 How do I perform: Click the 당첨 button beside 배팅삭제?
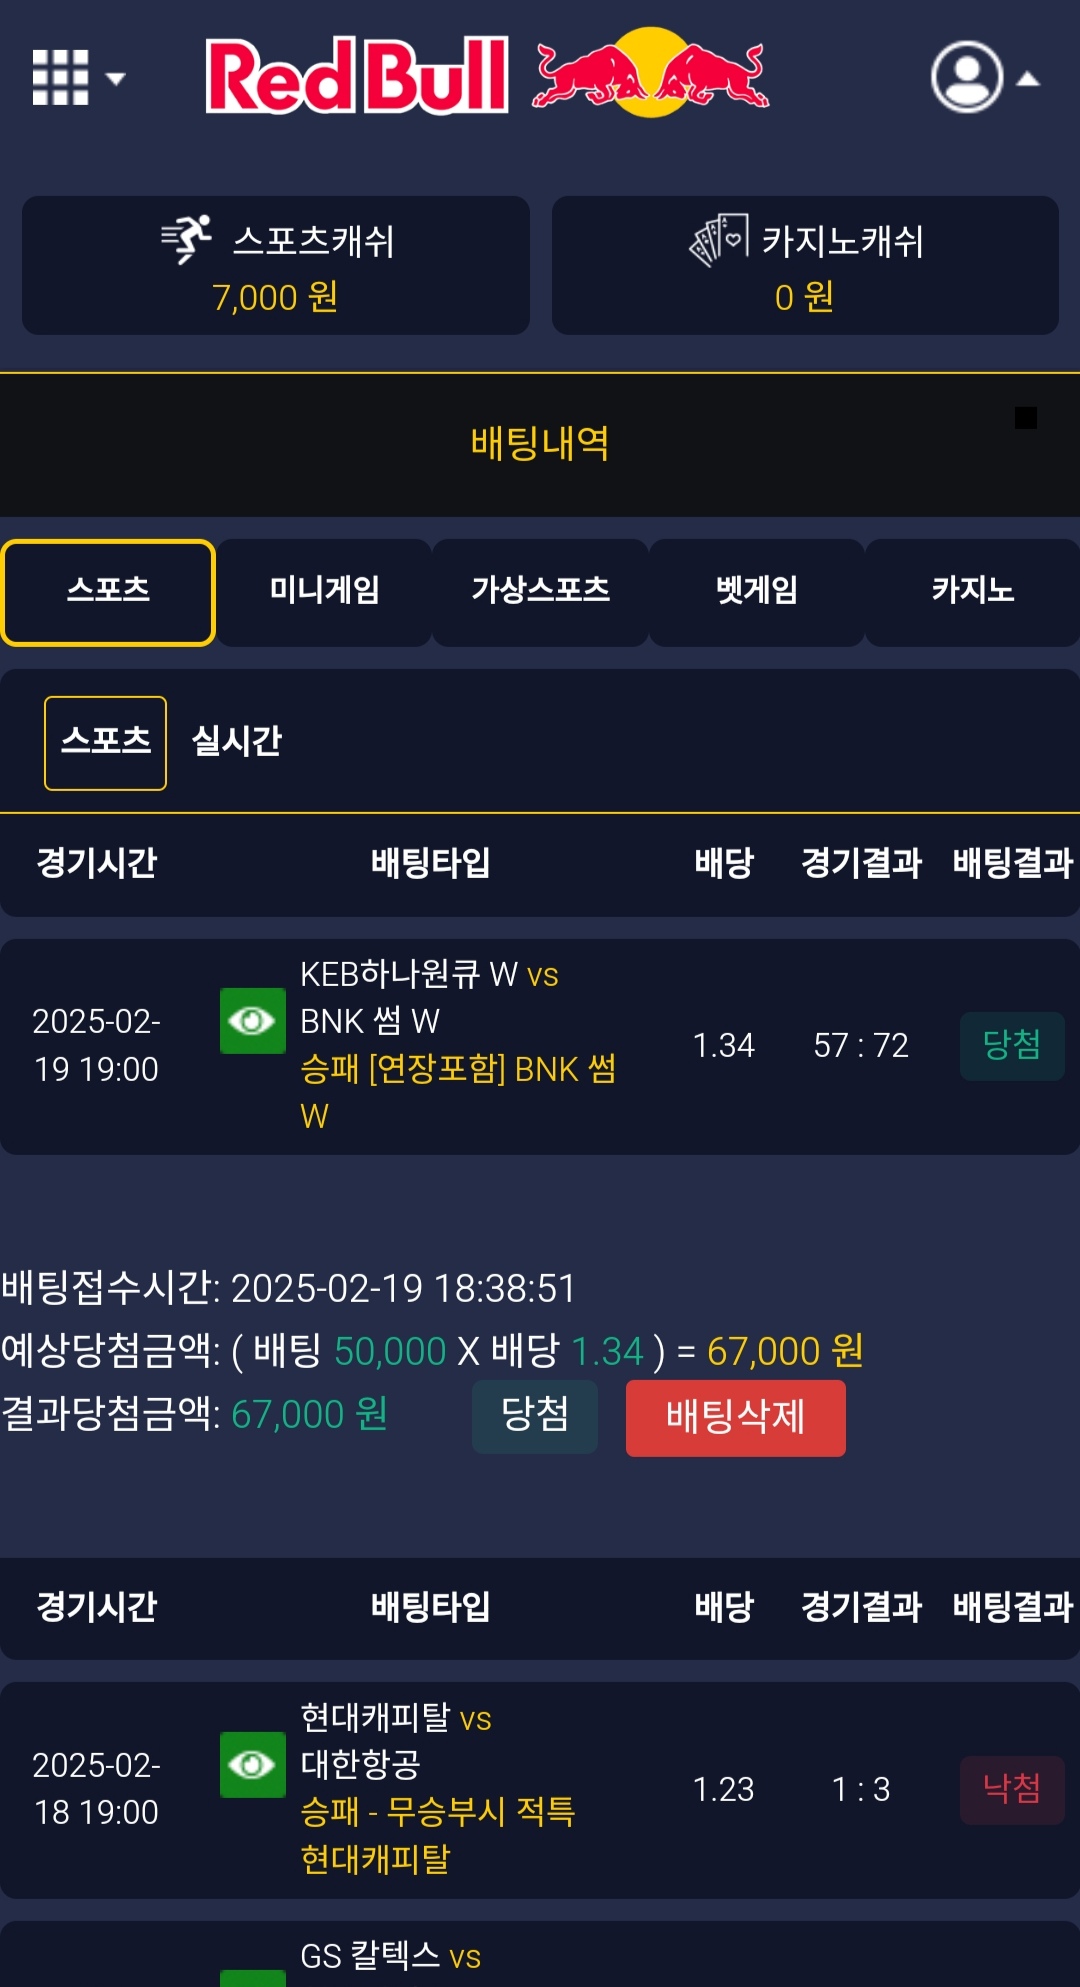(534, 1415)
